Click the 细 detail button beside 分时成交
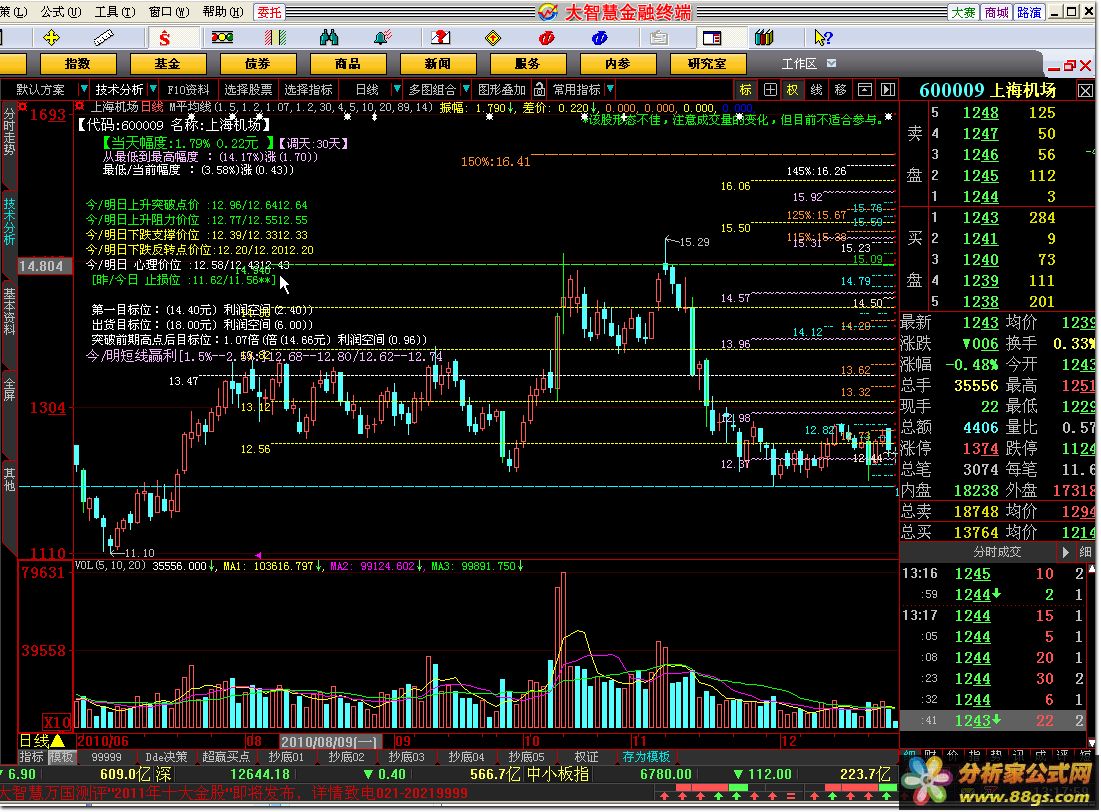This screenshot has width=1101, height=812. pyautogui.click(x=1085, y=552)
